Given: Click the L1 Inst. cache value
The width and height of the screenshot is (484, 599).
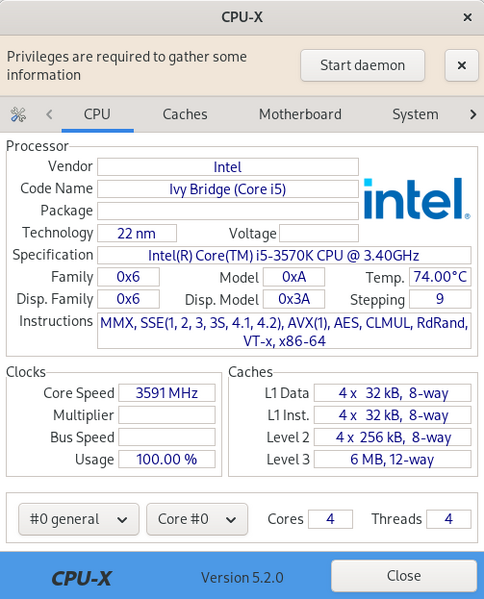Looking at the screenshot, I should point(393,415).
